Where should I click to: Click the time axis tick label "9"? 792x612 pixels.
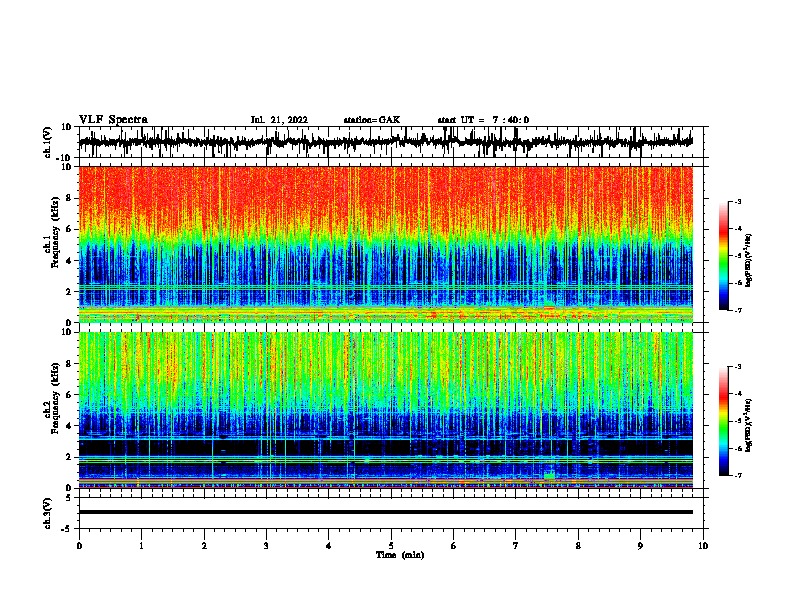tap(640, 546)
